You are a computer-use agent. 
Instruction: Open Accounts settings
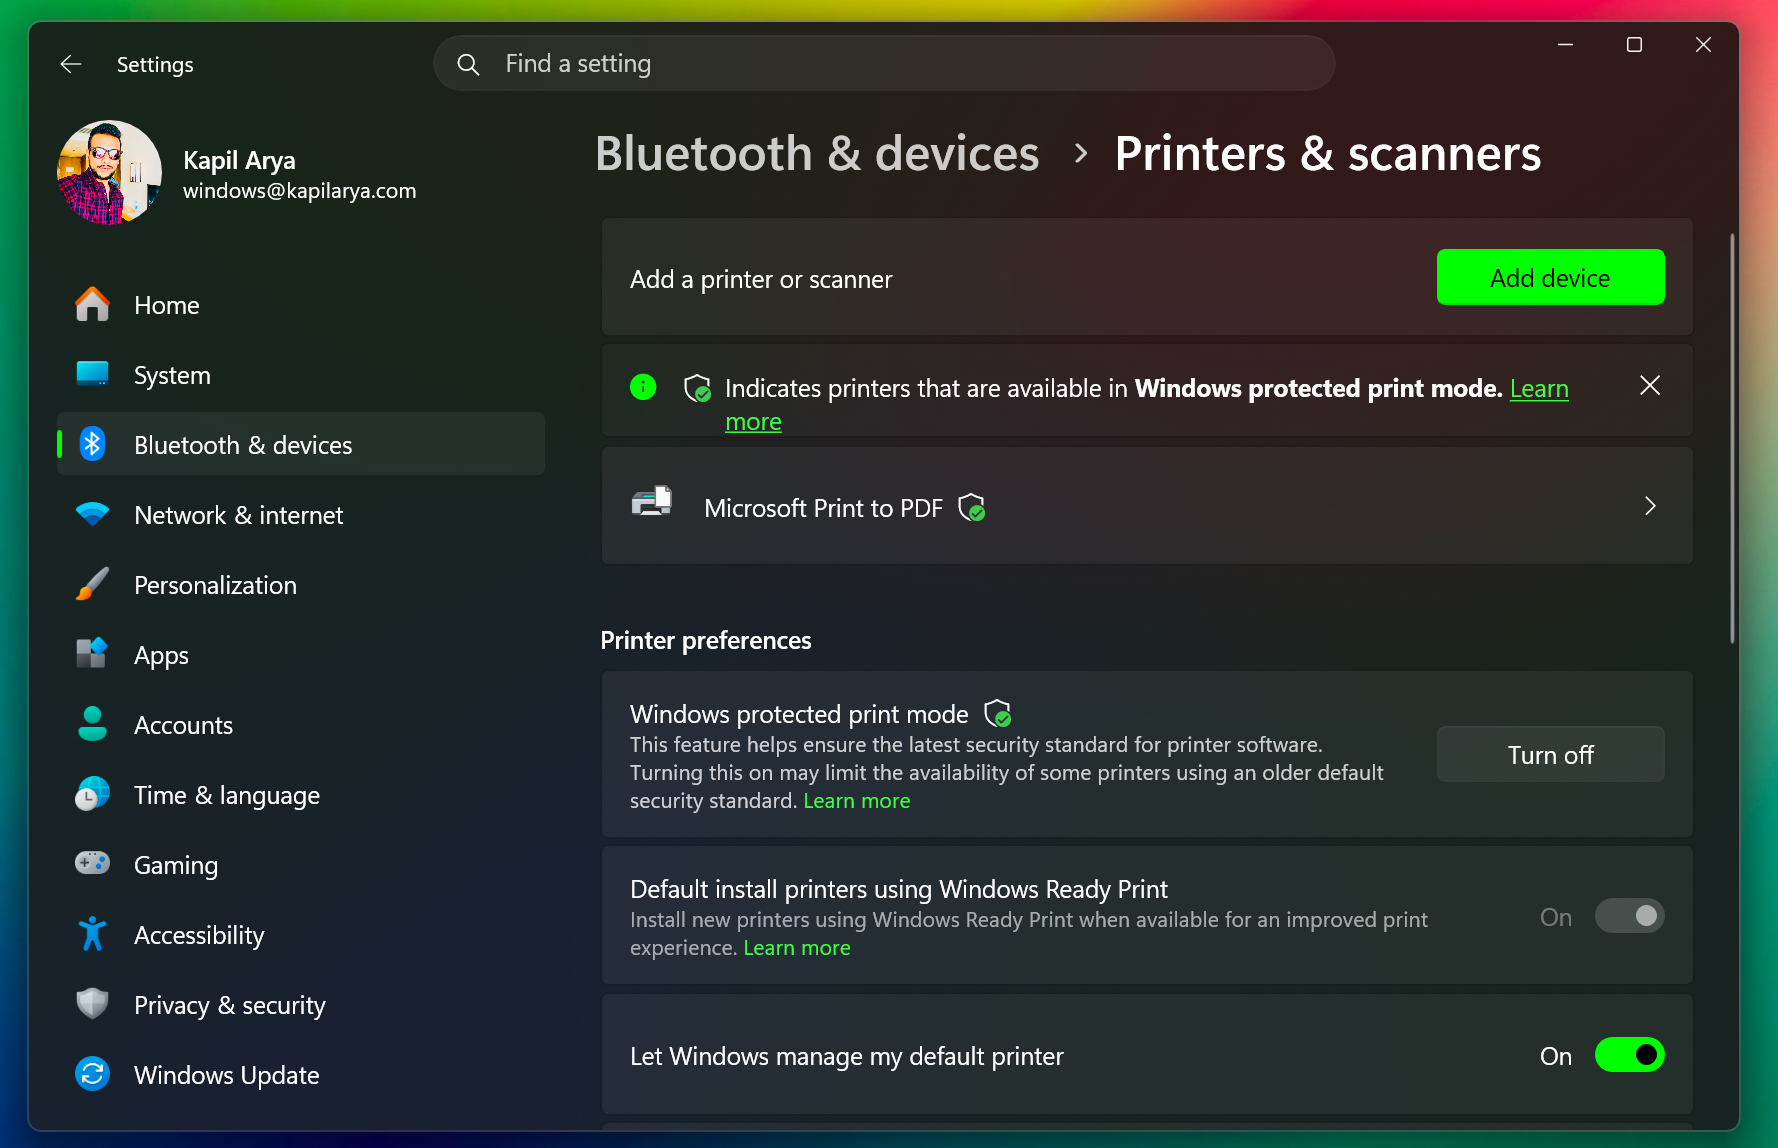tap(301, 725)
